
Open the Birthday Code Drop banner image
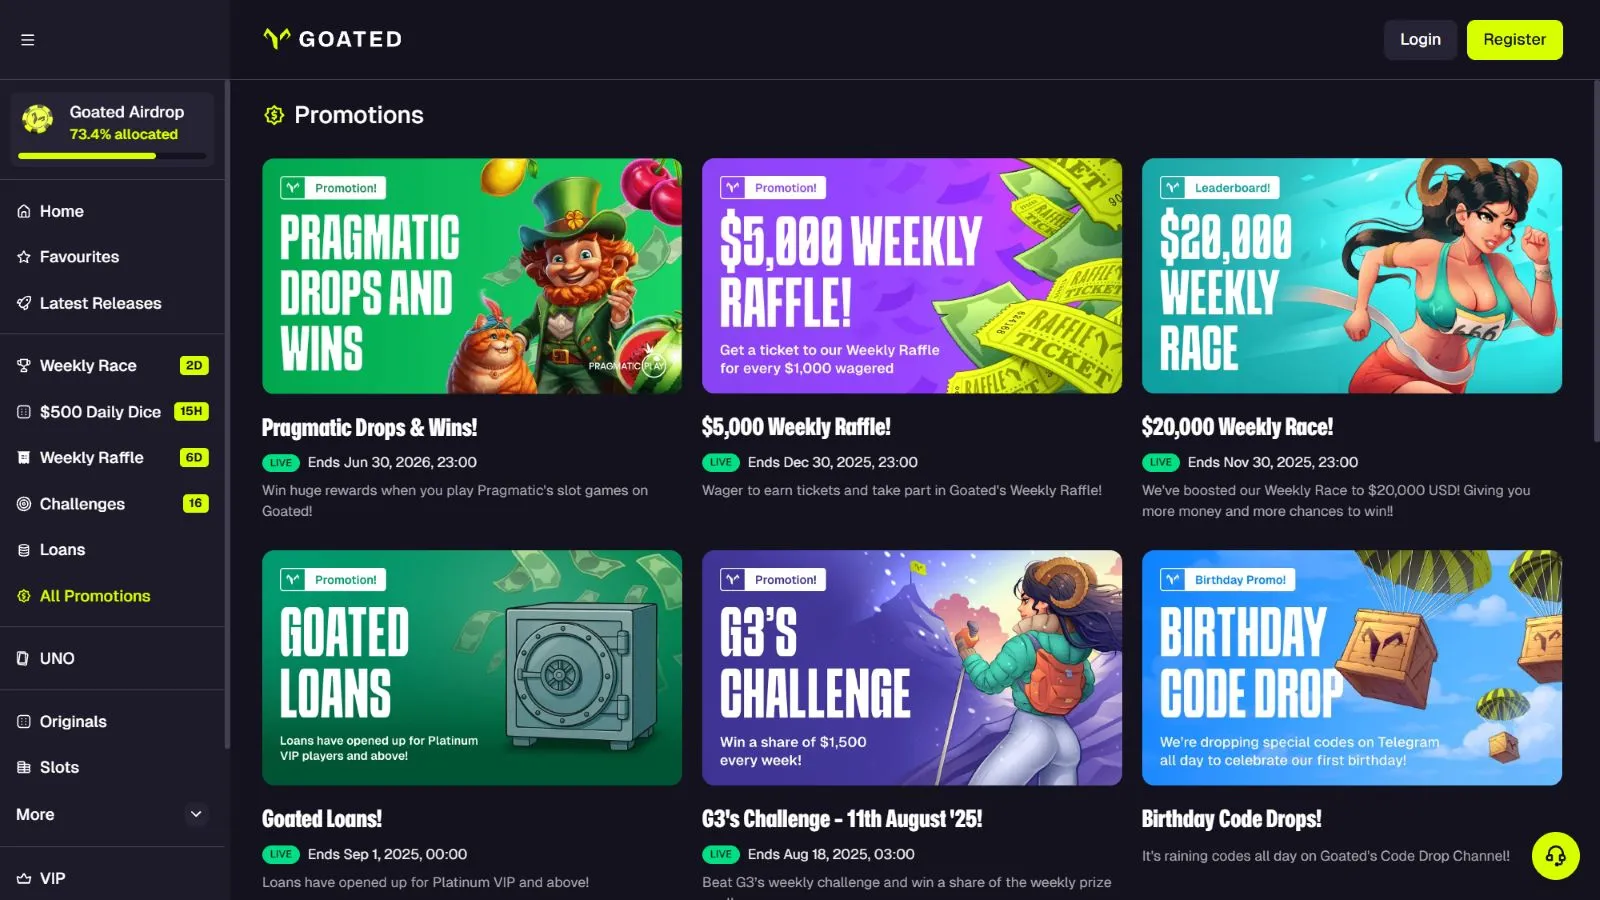[1351, 667]
